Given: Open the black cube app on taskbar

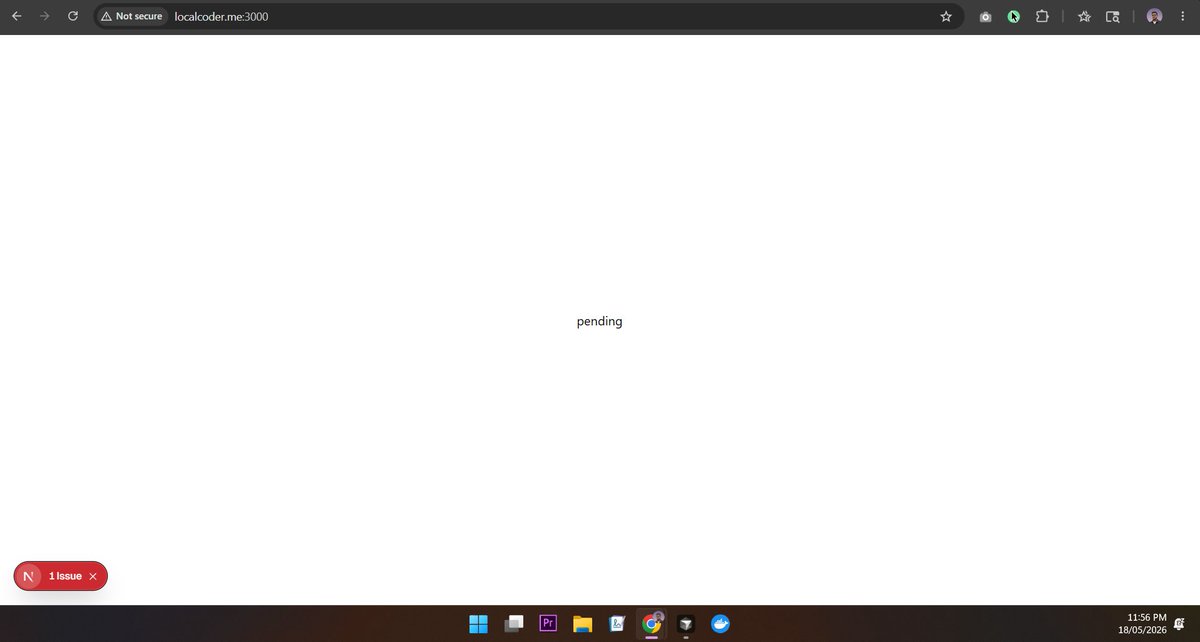Looking at the screenshot, I should [x=685, y=624].
